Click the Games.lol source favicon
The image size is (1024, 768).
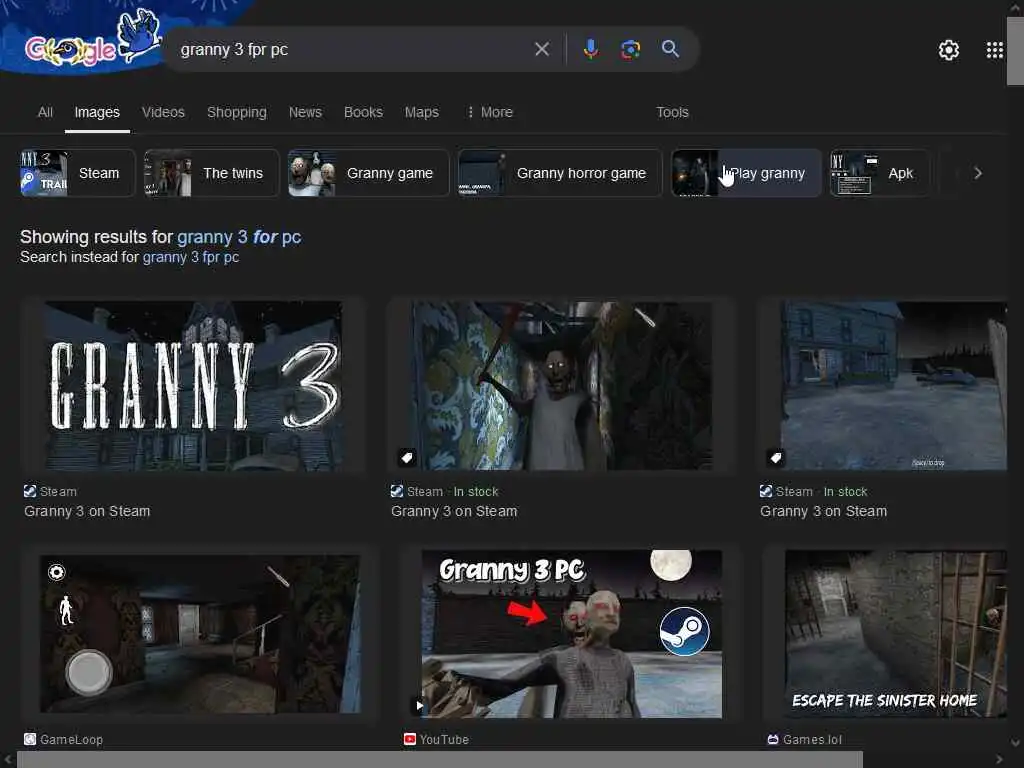[773, 739]
